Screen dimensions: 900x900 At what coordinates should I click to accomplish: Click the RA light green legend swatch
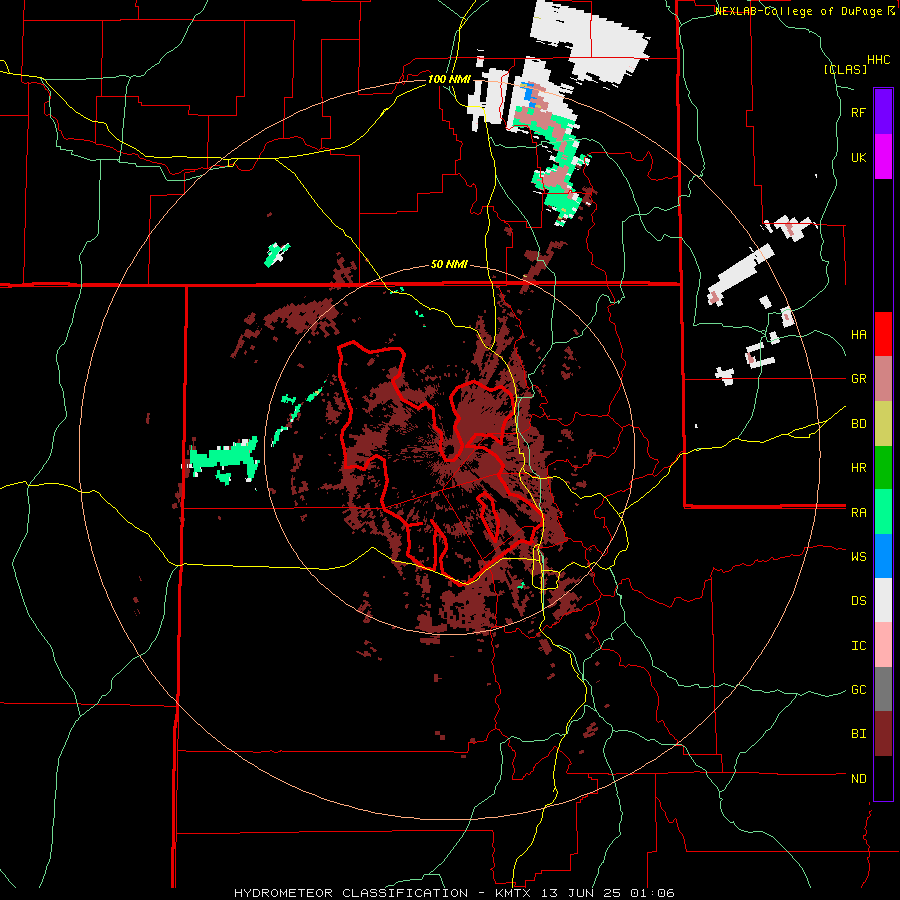(x=883, y=512)
